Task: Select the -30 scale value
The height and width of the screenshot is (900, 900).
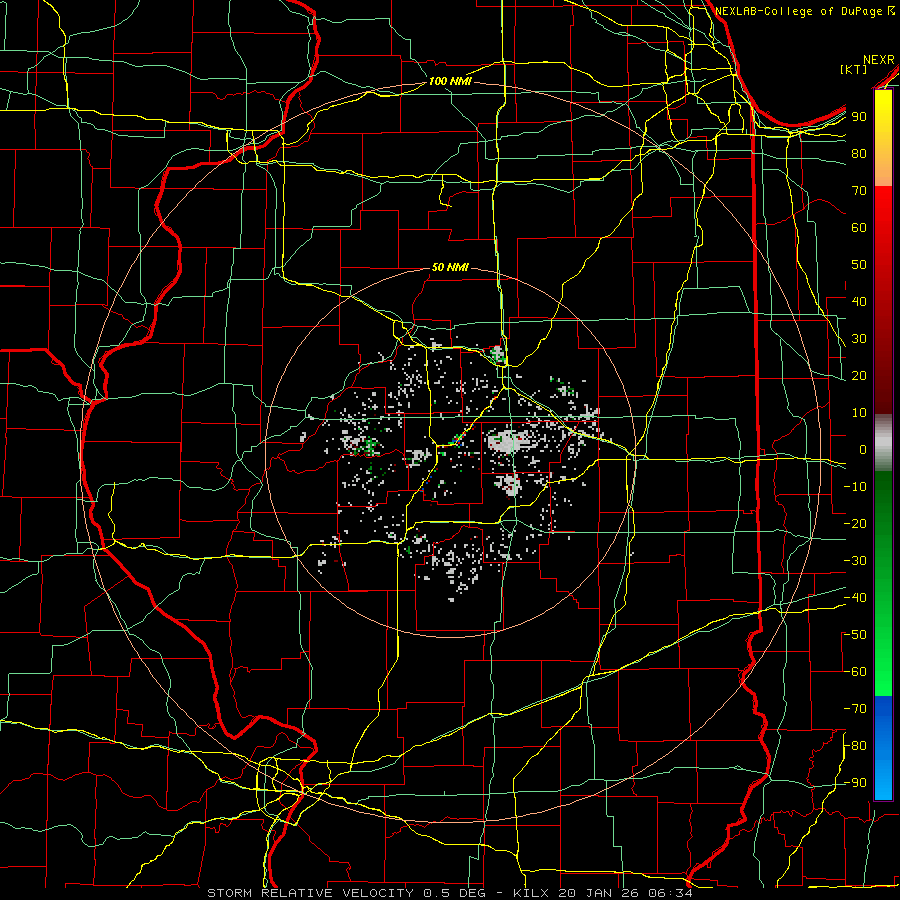Action: click(x=855, y=561)
